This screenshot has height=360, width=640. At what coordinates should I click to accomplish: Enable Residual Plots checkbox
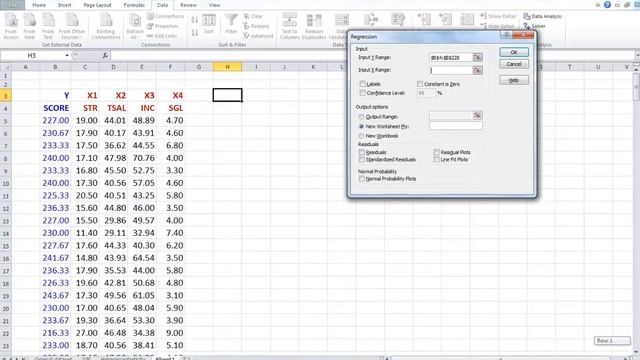(436, 152)
